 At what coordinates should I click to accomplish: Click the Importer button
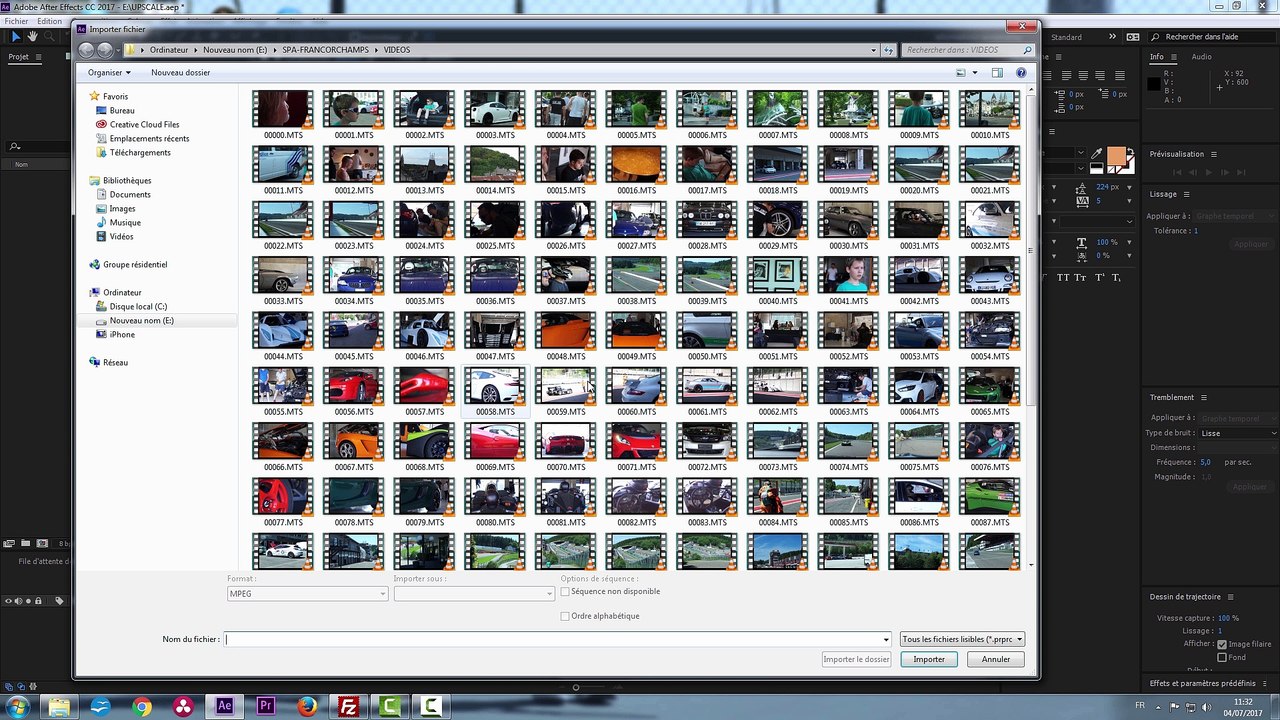(929, 659)
